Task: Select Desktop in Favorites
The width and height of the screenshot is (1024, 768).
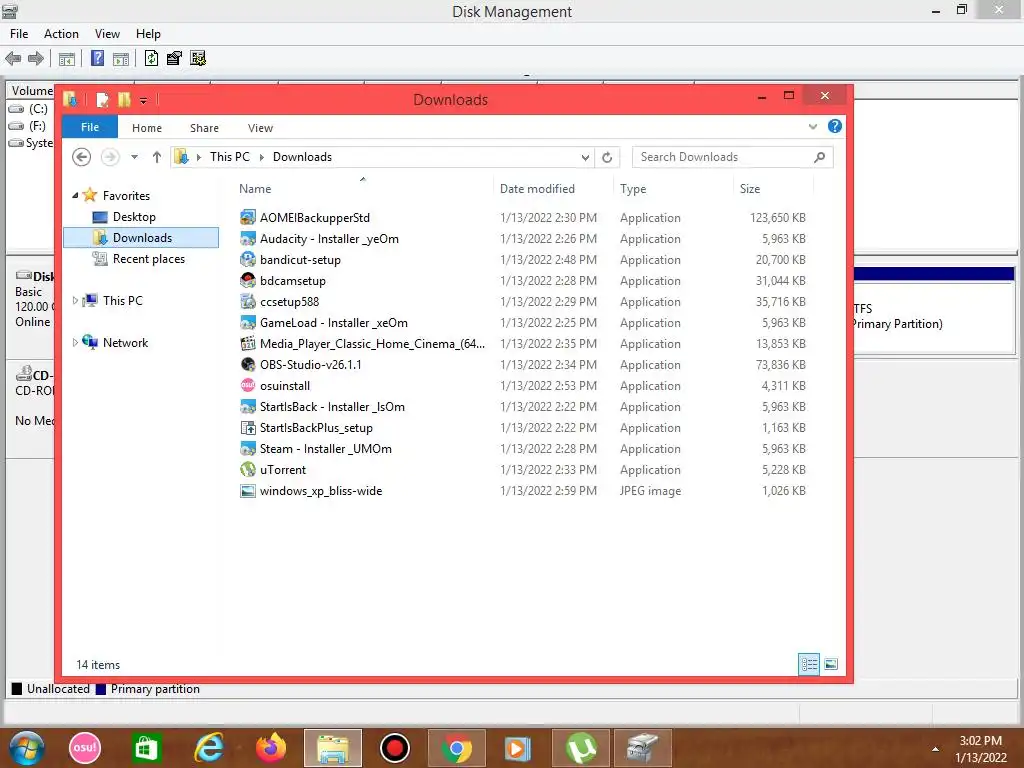Action: 134,217
